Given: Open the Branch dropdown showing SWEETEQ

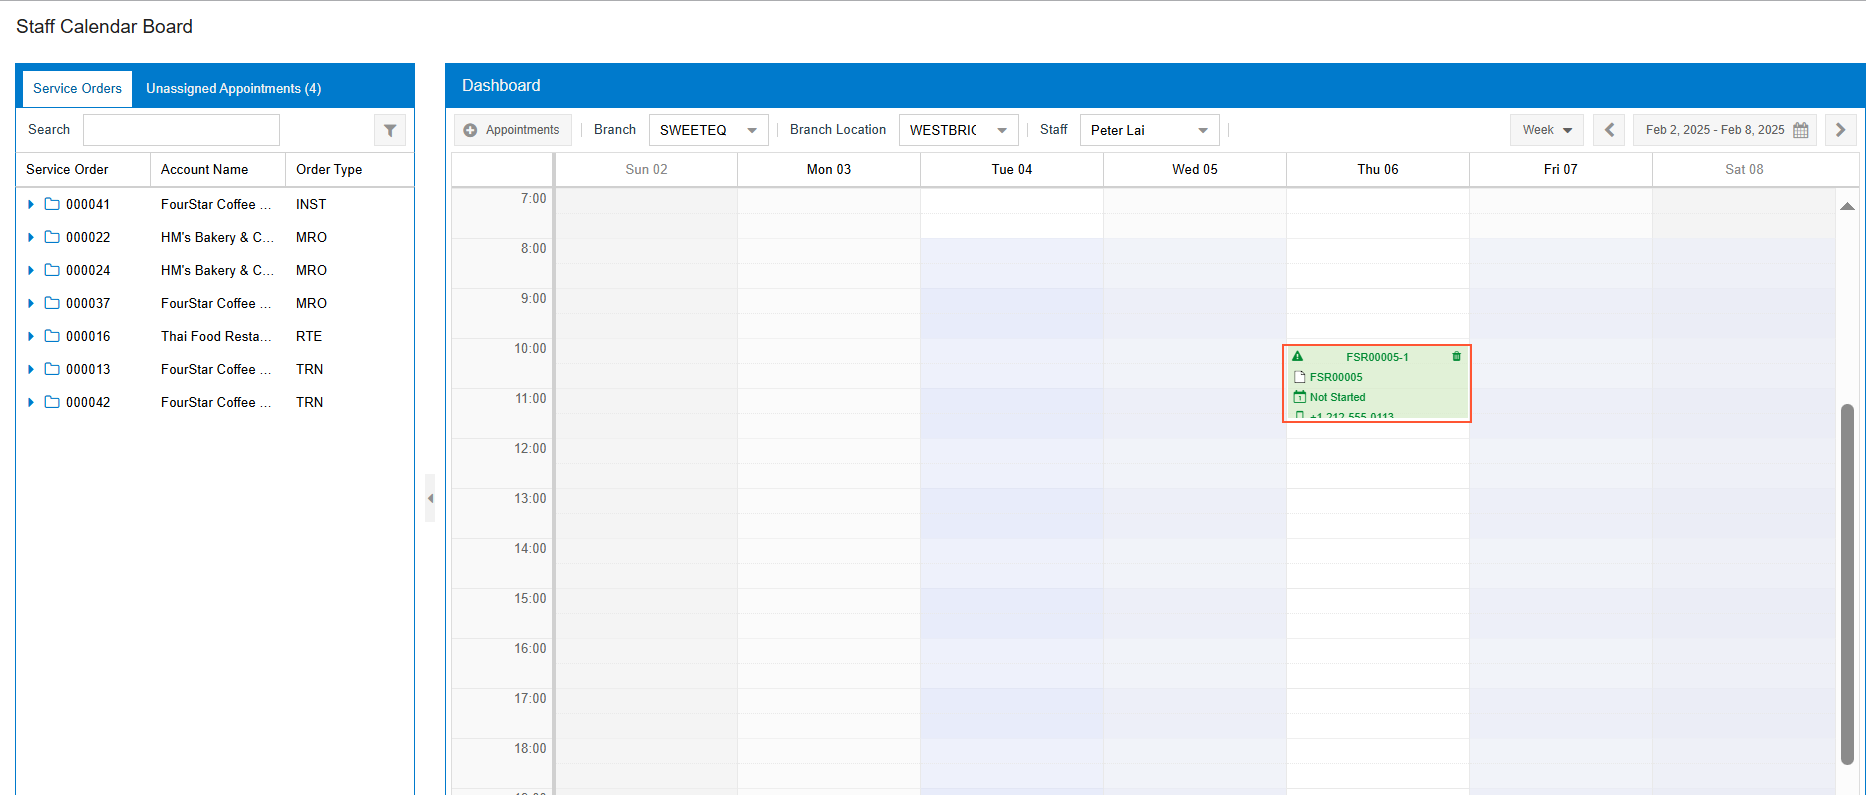Looking at the screenshot, I should pos(709,130).
